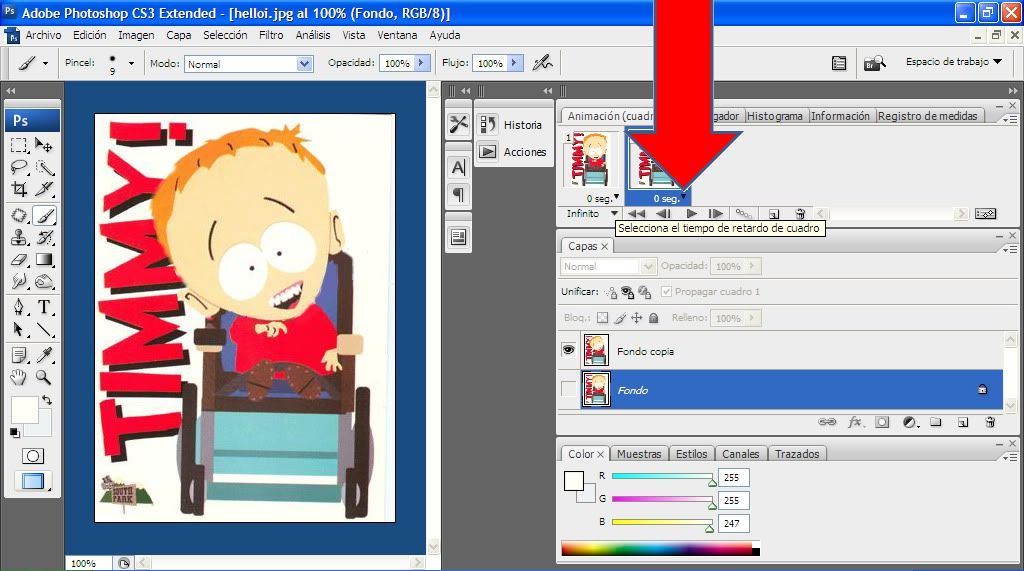Select the Notes tool
Image resolution: width=1024 pixels, height=571 pixels.
click(19, 355)
